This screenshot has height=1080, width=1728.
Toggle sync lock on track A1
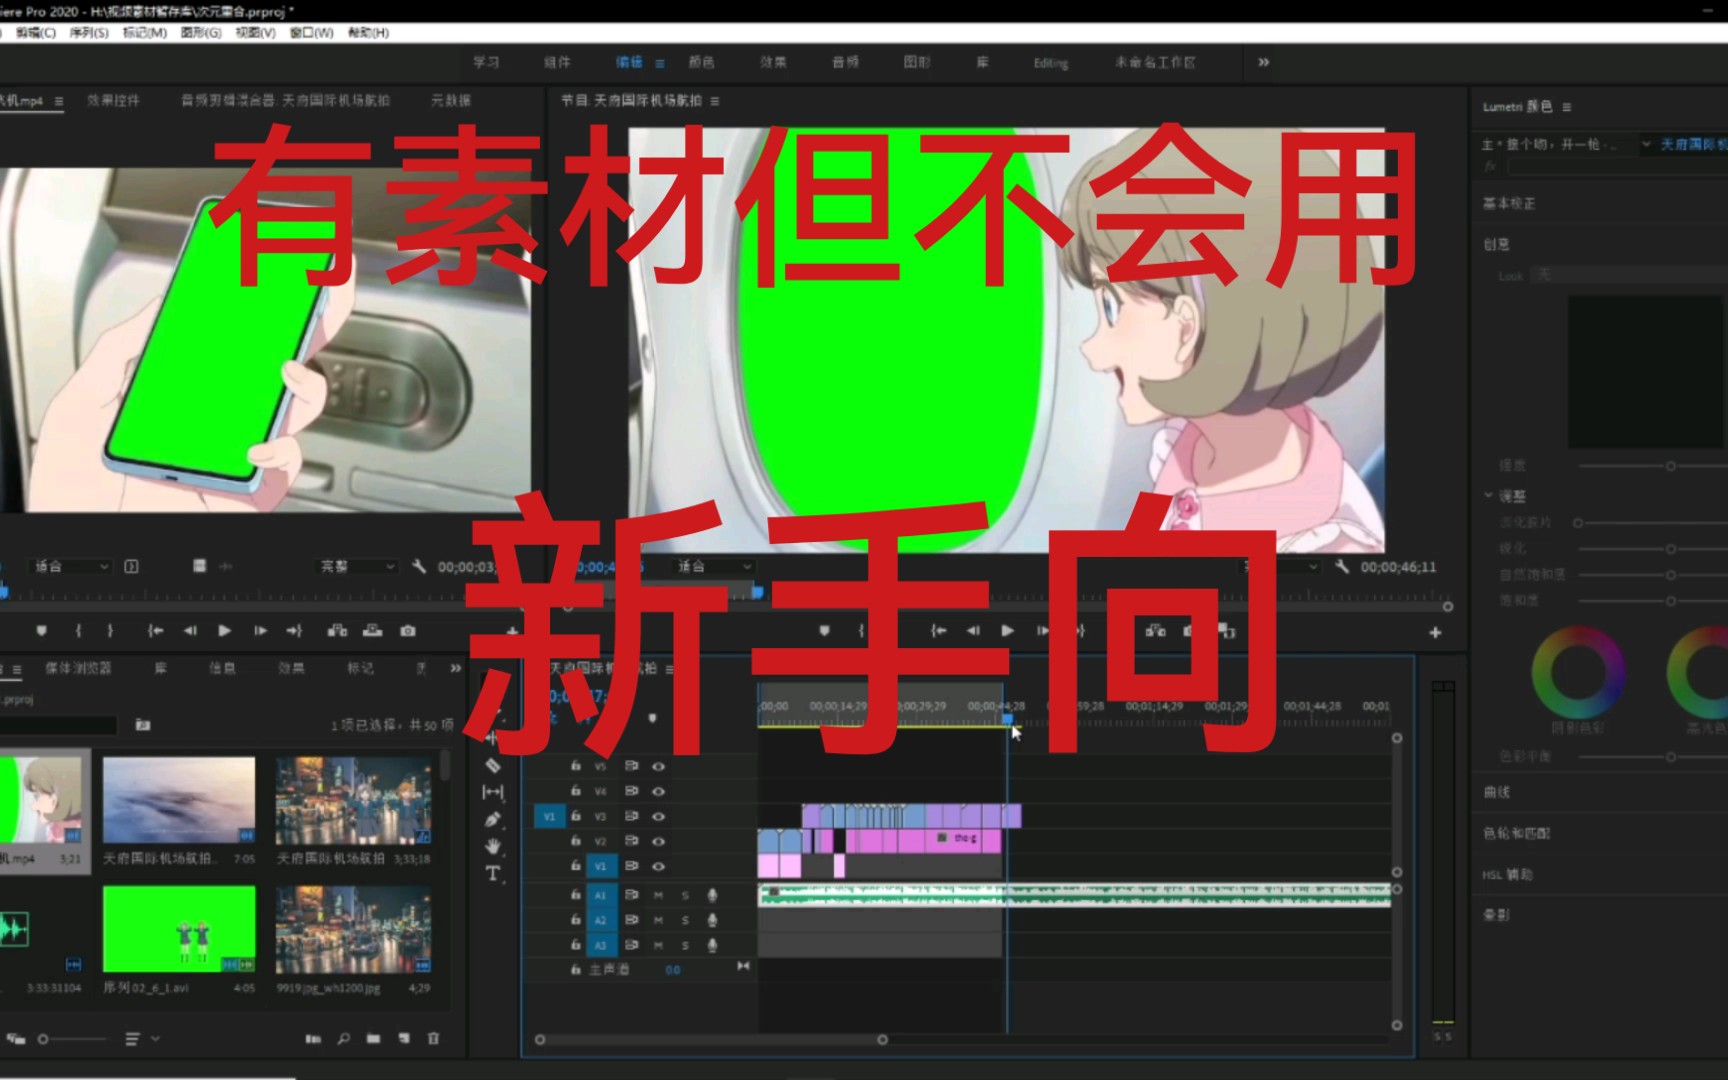(x=631, y=895)
